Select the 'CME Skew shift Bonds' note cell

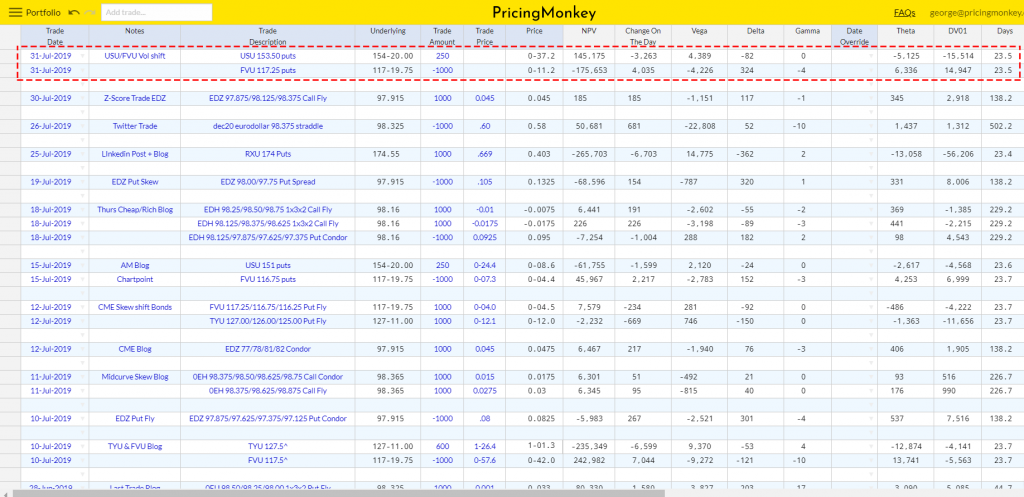click(x=135, y=308)
